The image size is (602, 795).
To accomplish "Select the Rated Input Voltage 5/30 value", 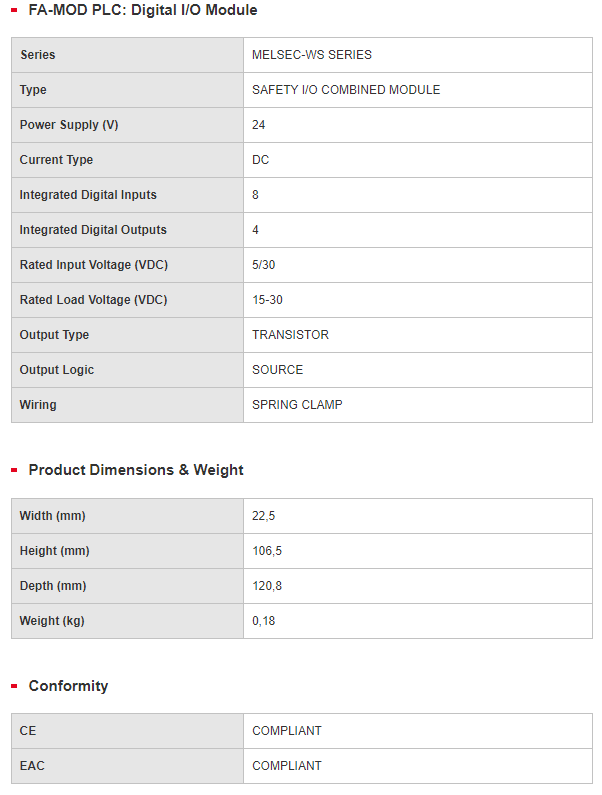I will coord(264,265).
